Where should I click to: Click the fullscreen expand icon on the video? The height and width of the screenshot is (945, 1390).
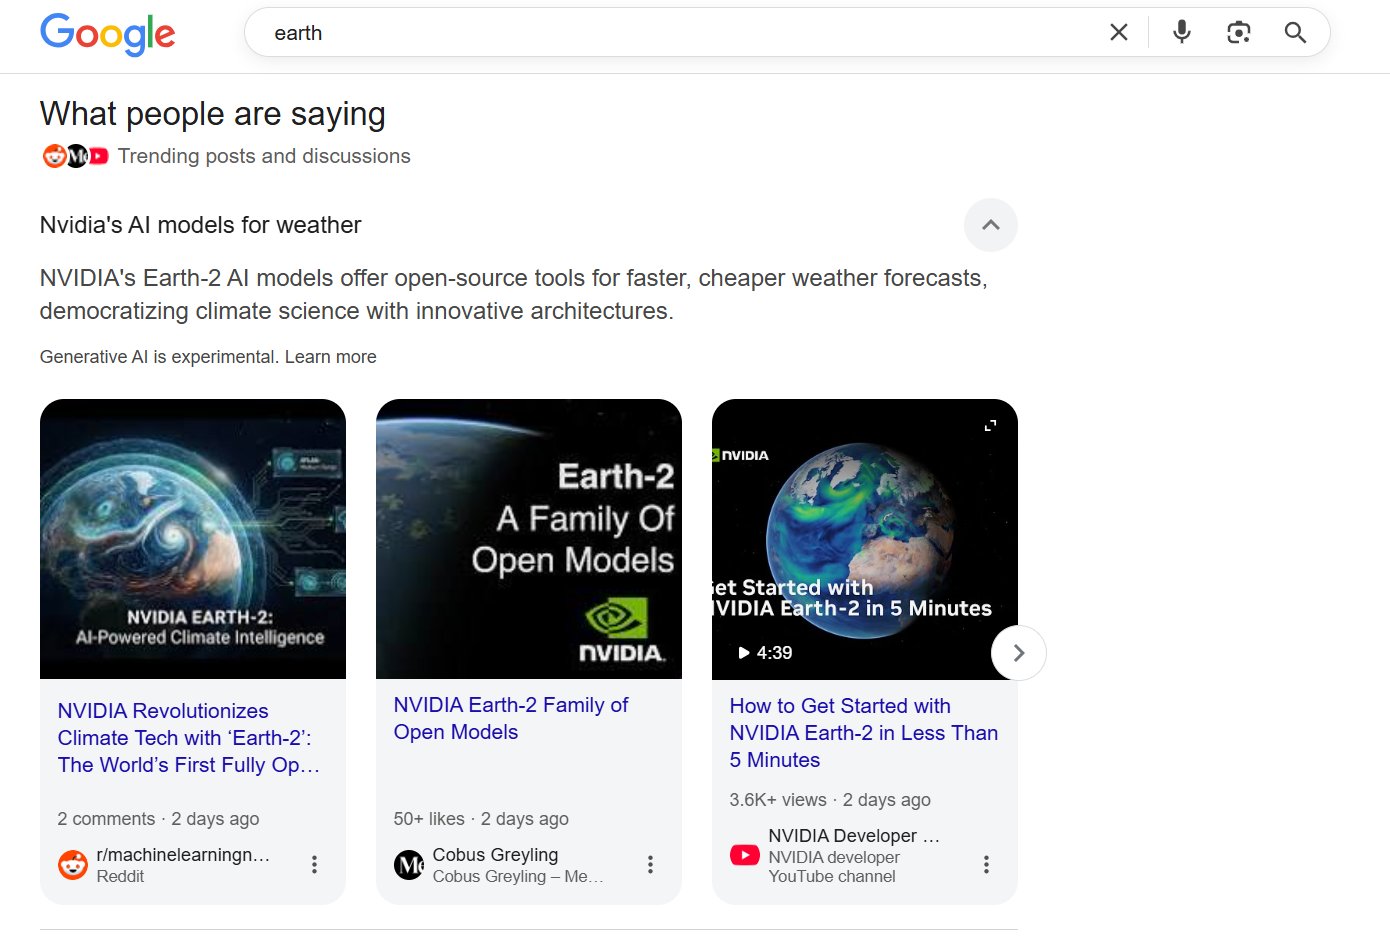989,424
